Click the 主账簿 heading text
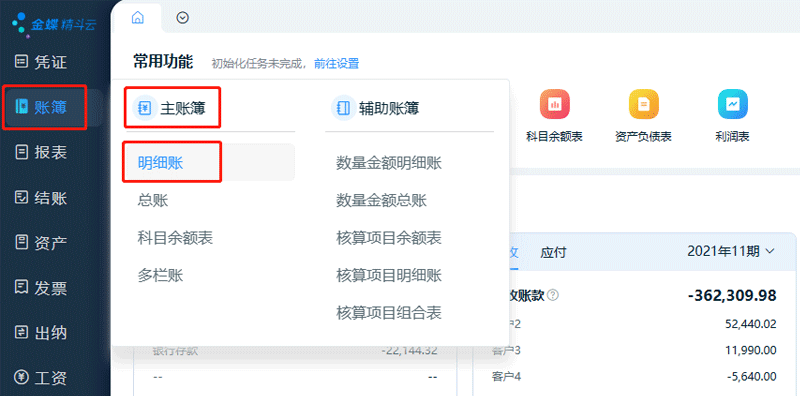The width and height of the screenshot is (800, 396). click(183, 108)
